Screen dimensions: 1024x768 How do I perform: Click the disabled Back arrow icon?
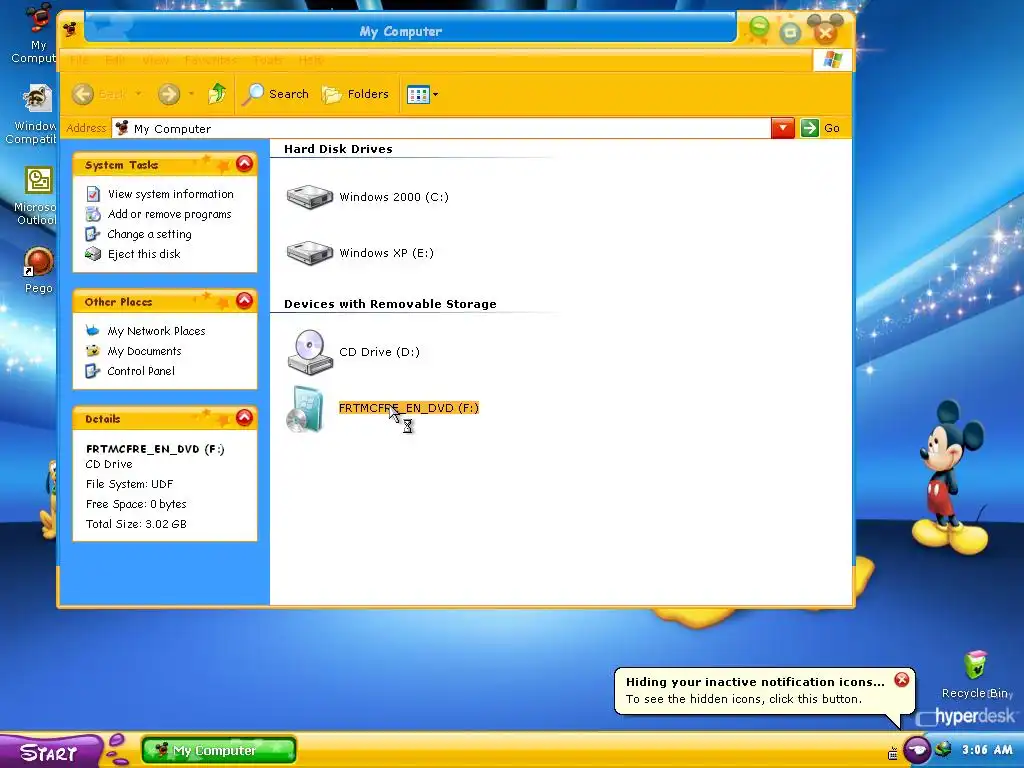pyautogui.click(x=83, y=94)
